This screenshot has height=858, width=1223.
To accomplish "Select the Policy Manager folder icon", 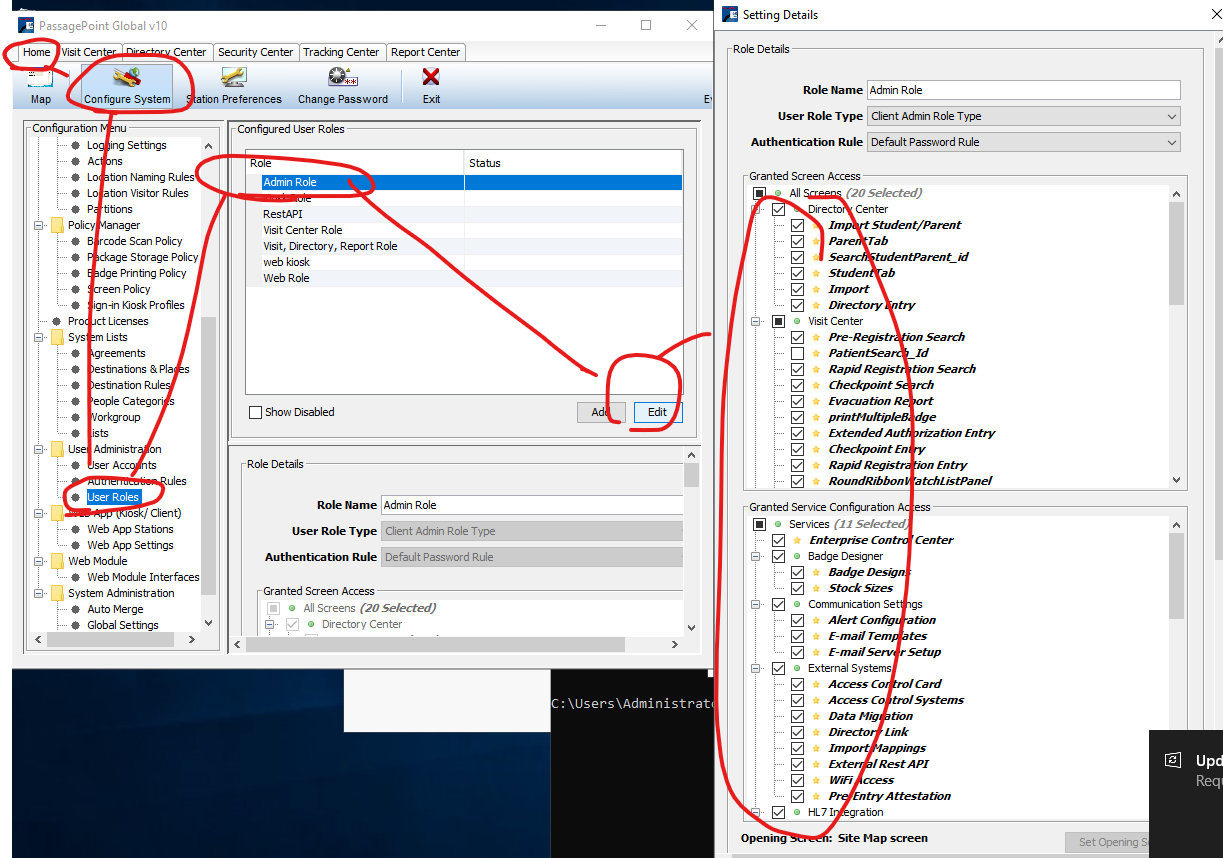I will (57, 225).
